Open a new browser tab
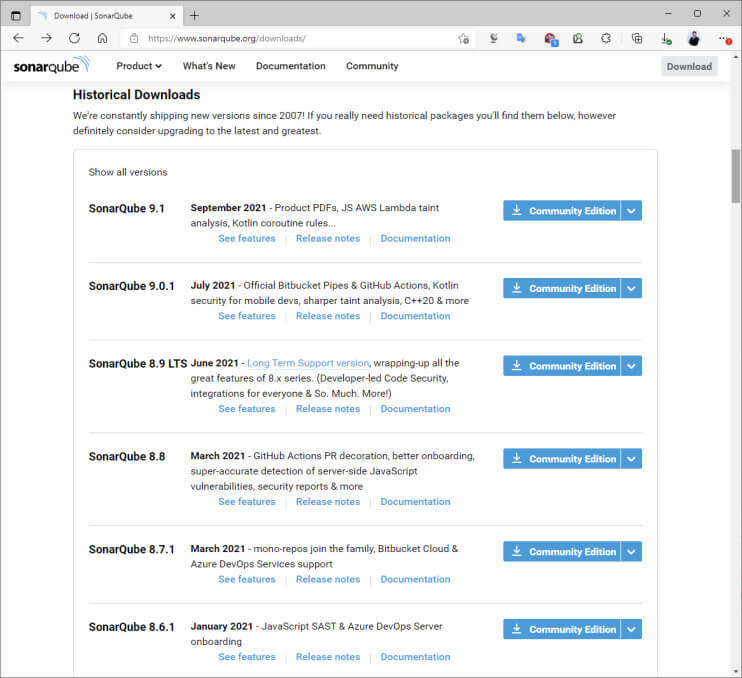The image size is (742, 678). pyautogui.click(x=194, y=16)
